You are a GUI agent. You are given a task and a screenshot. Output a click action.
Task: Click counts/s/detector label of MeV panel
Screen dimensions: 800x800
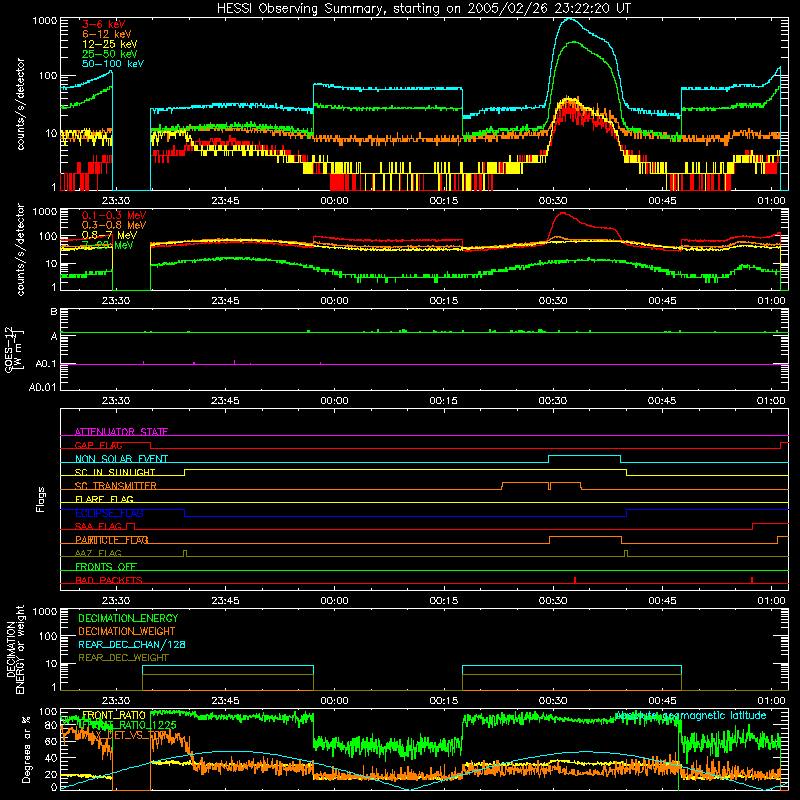[20, 250]
